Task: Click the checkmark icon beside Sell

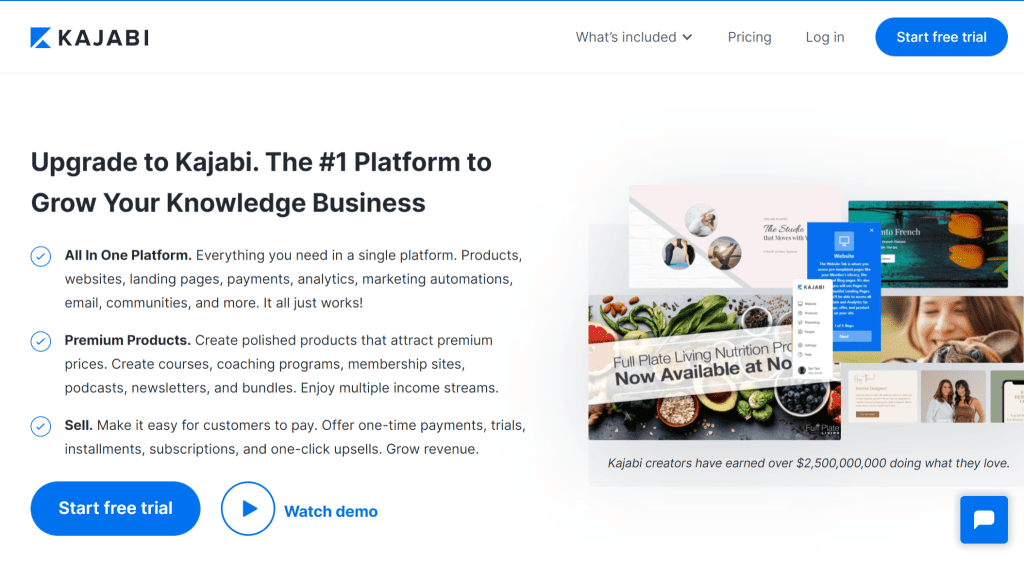Action: (x=40, y=426)
